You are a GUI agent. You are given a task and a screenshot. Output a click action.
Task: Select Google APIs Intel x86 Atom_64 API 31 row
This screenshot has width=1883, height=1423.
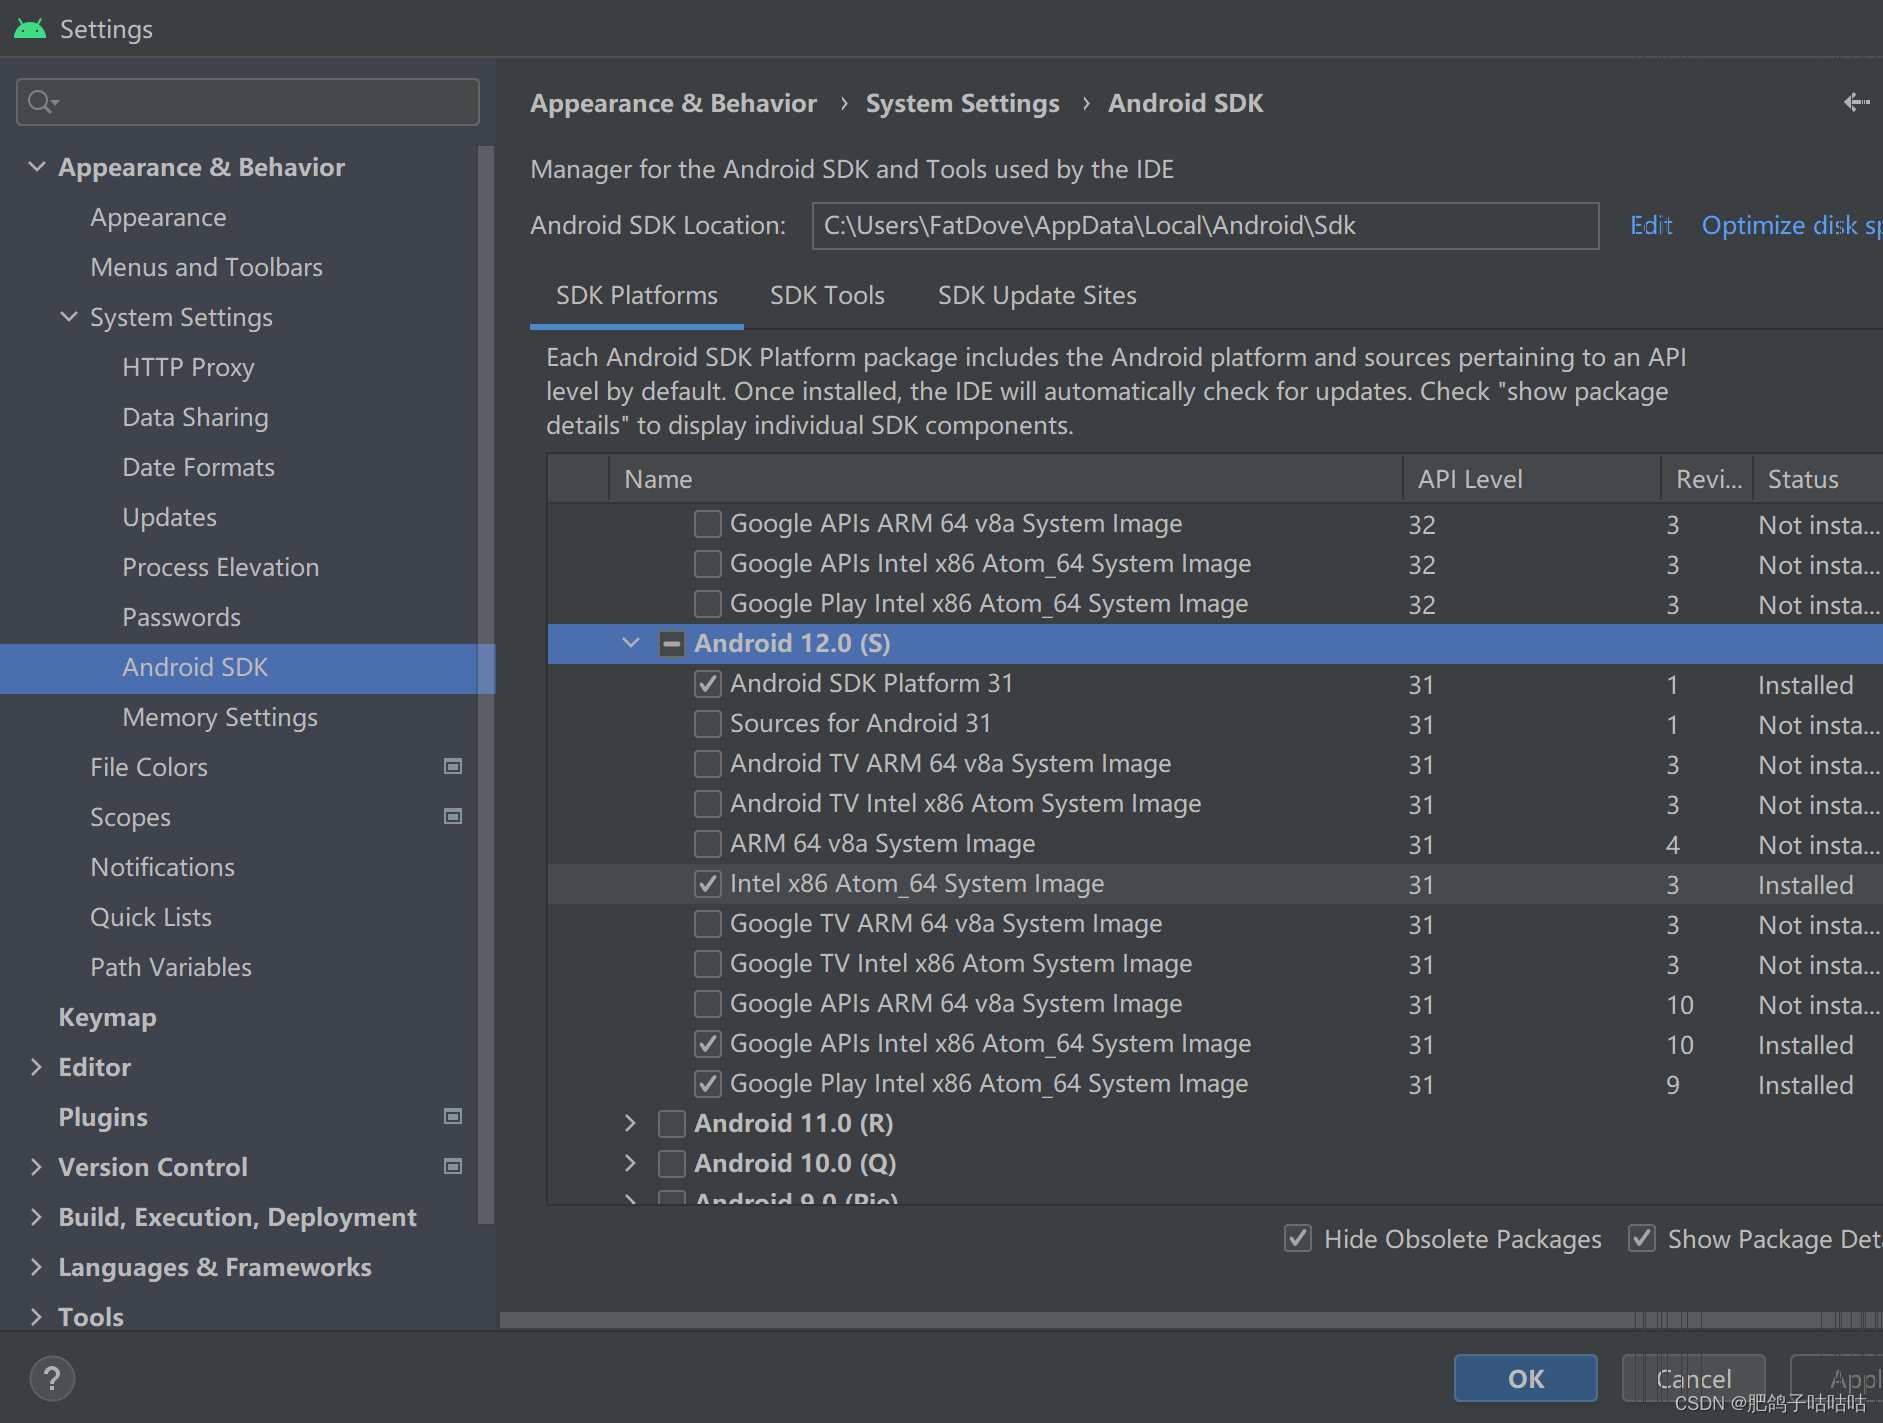point(1215,1044)
